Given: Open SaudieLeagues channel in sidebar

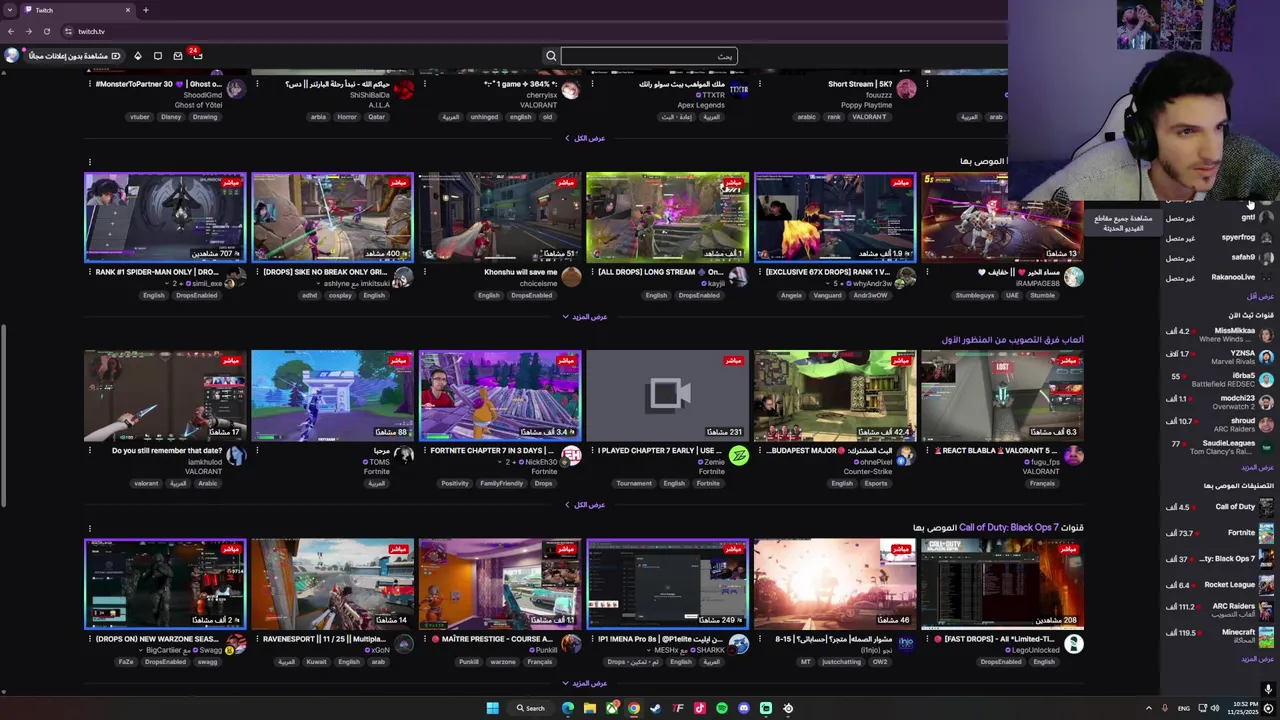Looking at the screenshot, I should (1220, 447).
